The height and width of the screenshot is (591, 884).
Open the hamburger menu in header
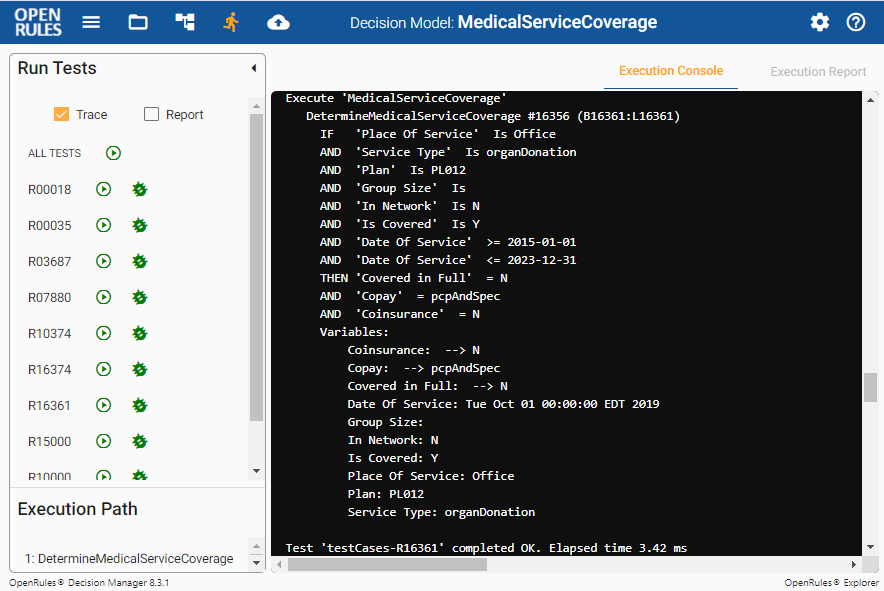coord(91,22)
